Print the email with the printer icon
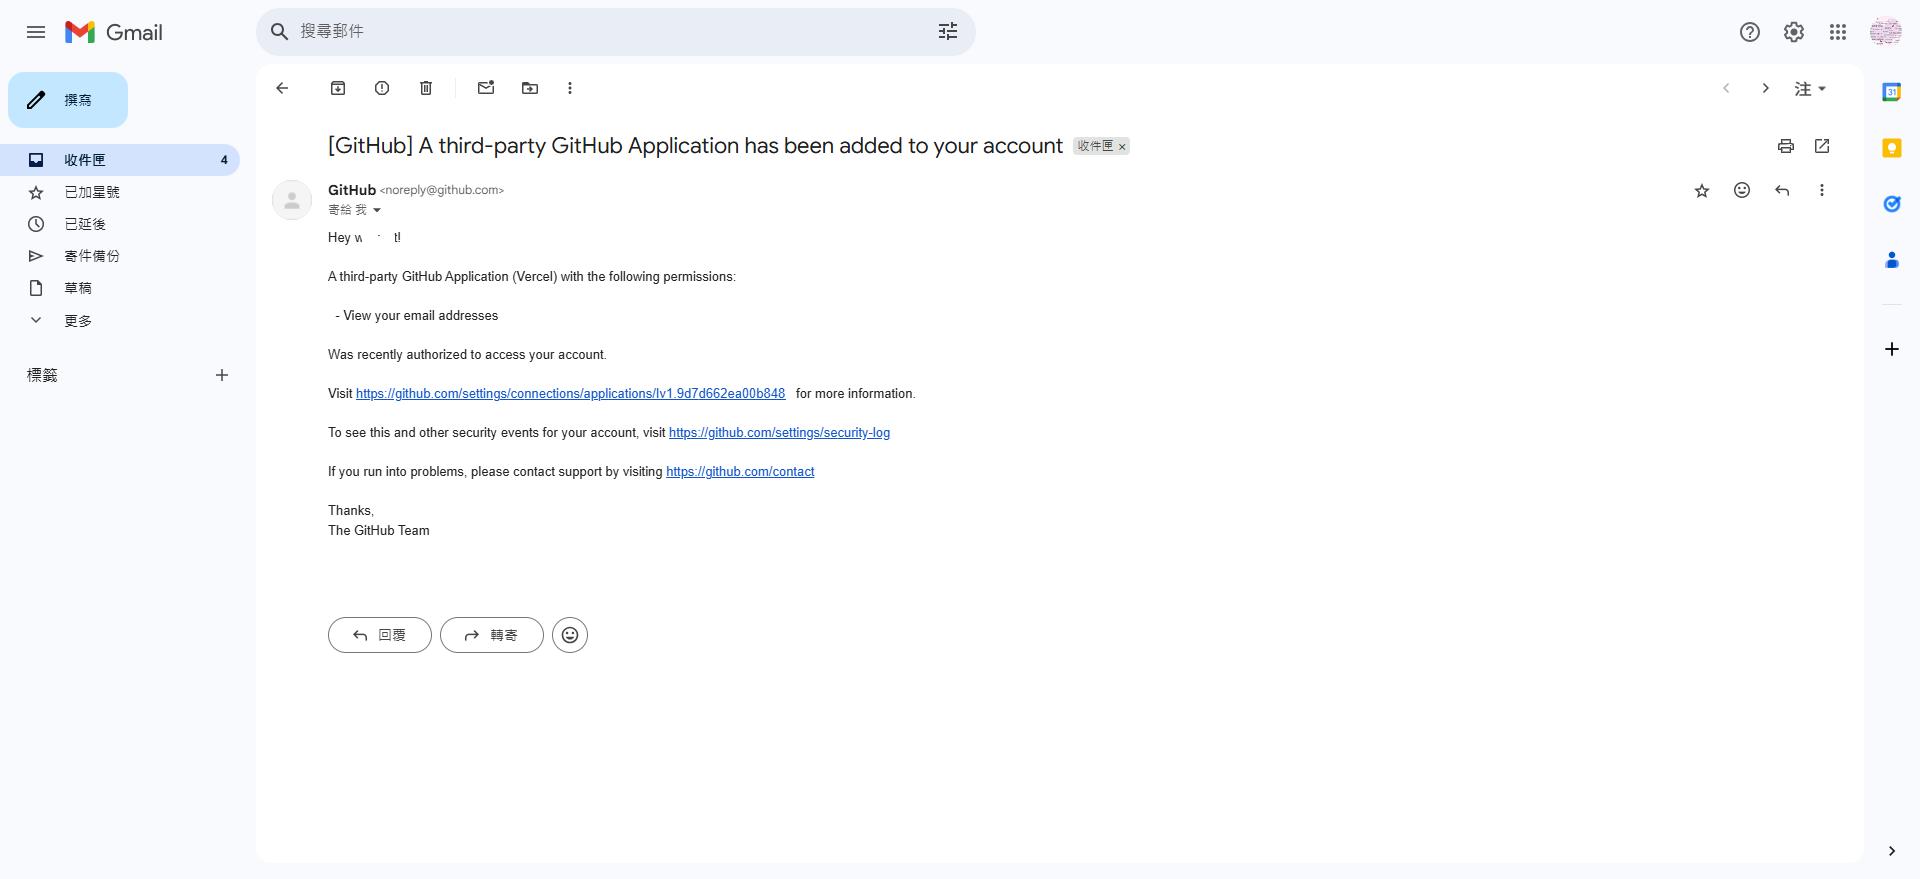1920x879 pixels. click(x=1786, y=146)
